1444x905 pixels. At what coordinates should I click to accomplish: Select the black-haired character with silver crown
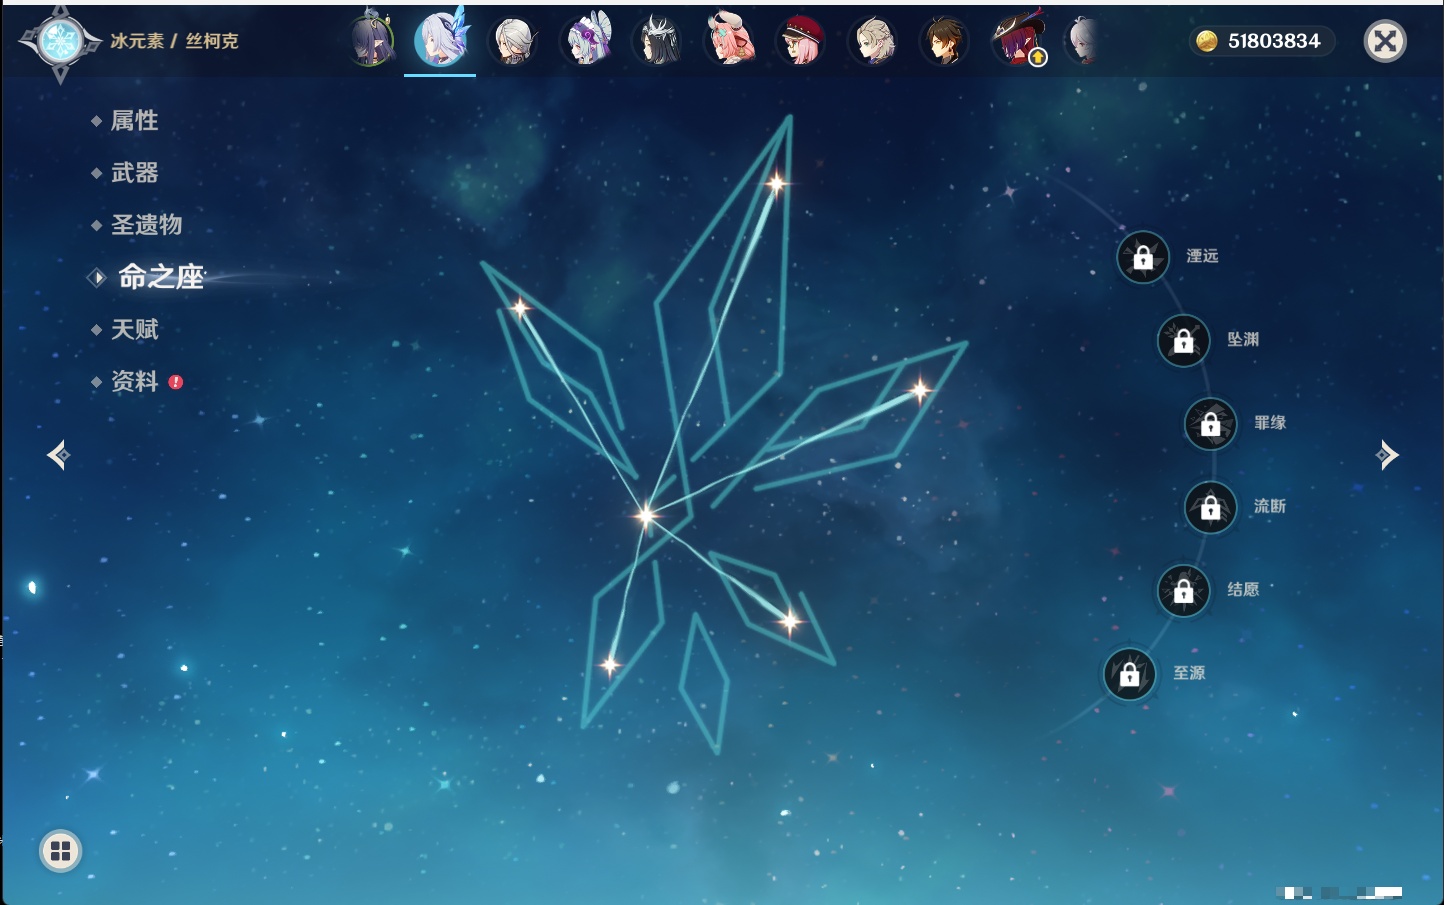[x=658, y=41]
